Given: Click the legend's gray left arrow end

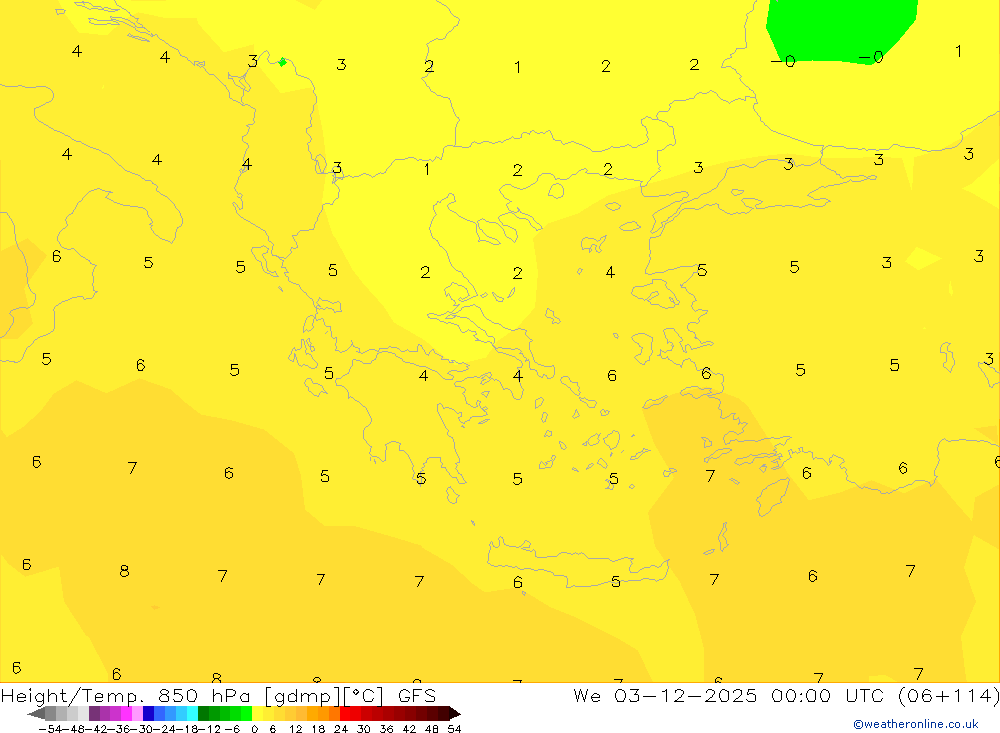Looking at the screenshot, I should (36, 714).
